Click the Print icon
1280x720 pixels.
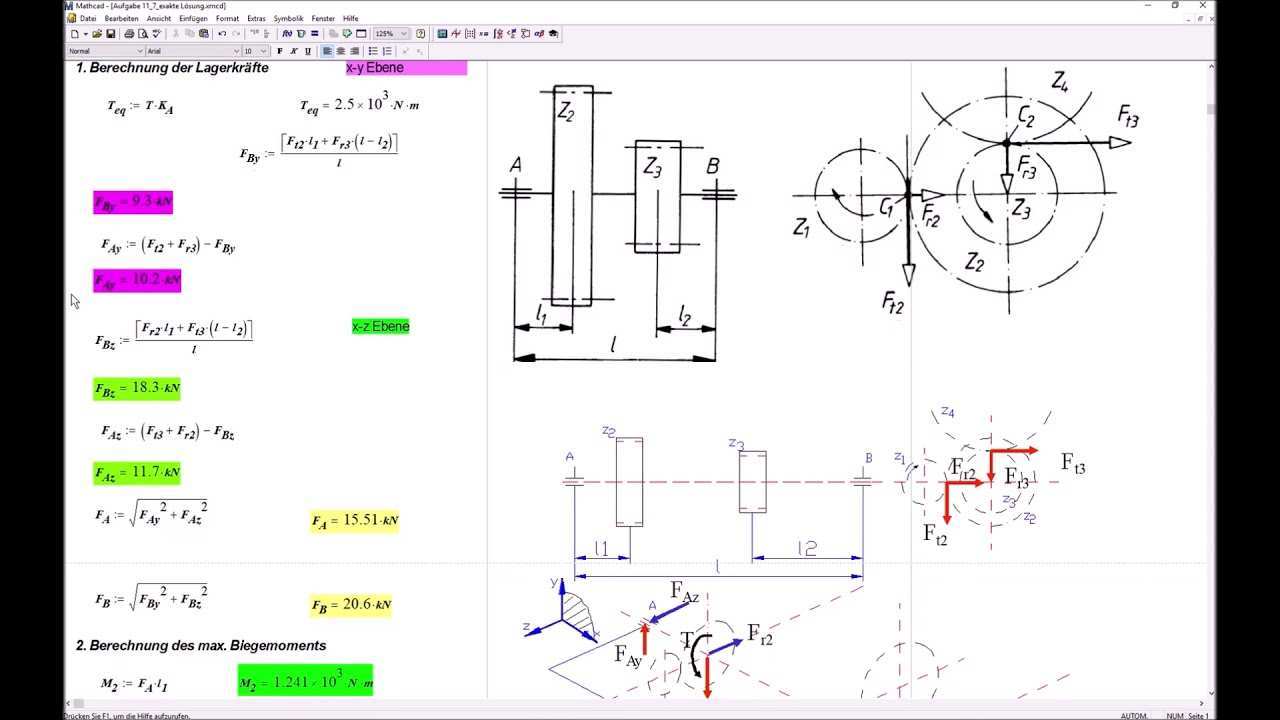[130, 33]
